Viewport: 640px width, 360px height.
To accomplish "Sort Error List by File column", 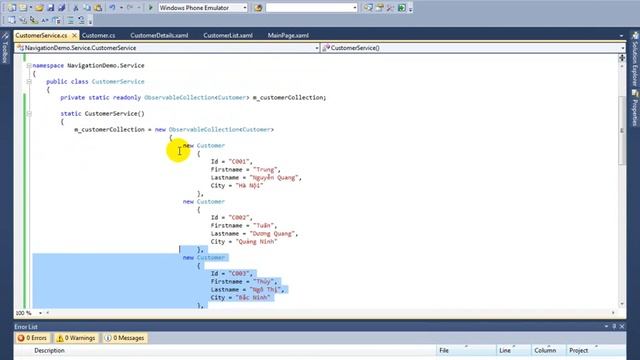I will [466, 351].
